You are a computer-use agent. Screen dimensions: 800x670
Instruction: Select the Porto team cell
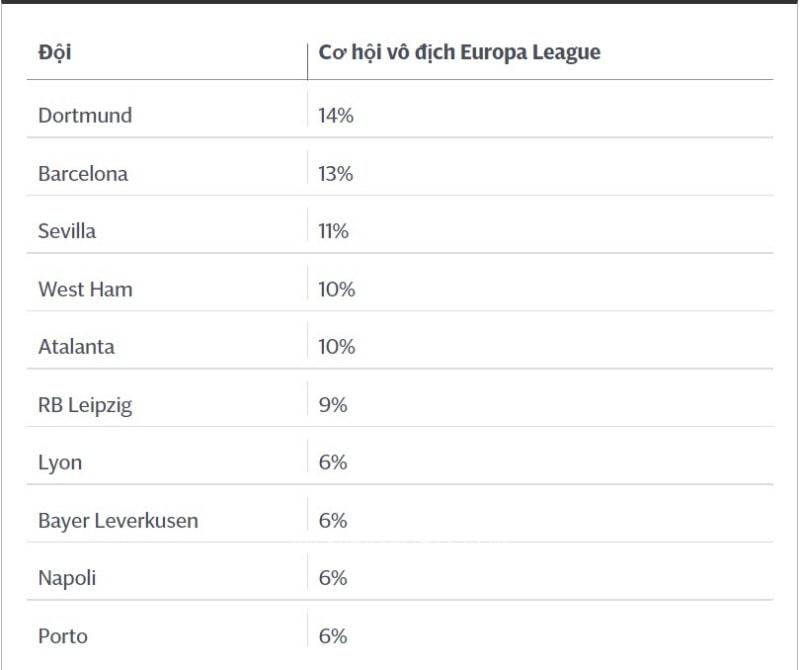pyautogui.click(x=63, y=636)
